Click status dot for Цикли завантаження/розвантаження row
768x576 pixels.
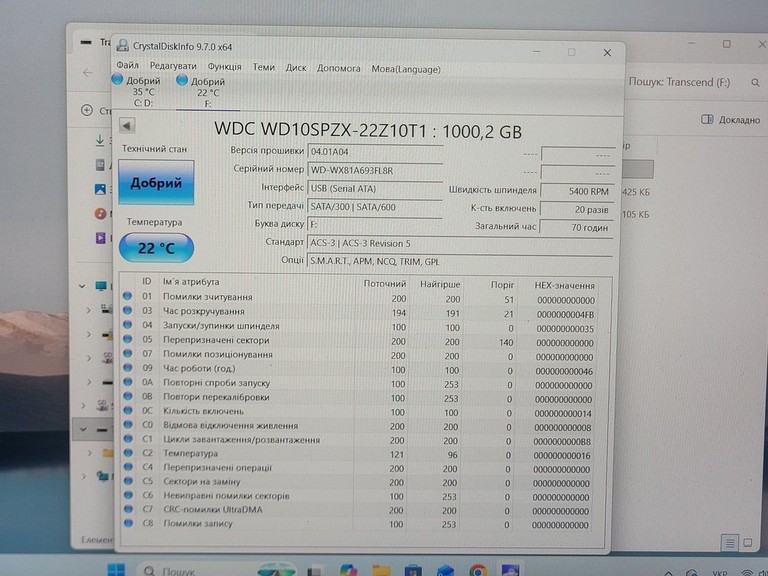point(128,438)
